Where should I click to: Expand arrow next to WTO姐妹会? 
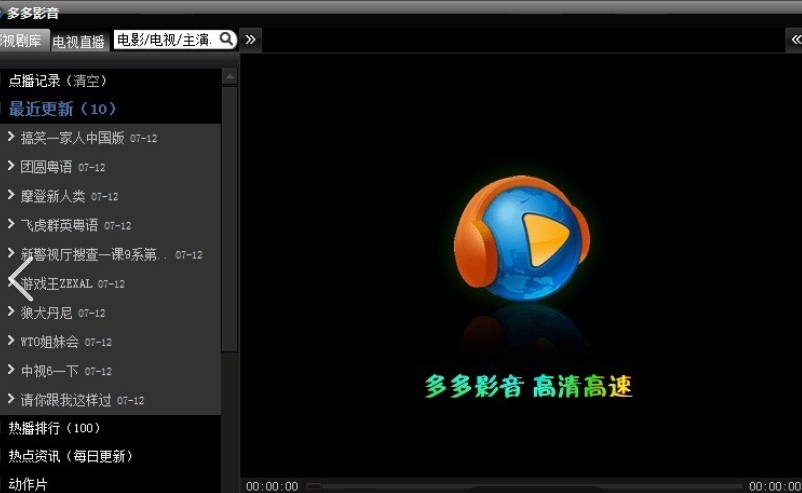(11, 340)
